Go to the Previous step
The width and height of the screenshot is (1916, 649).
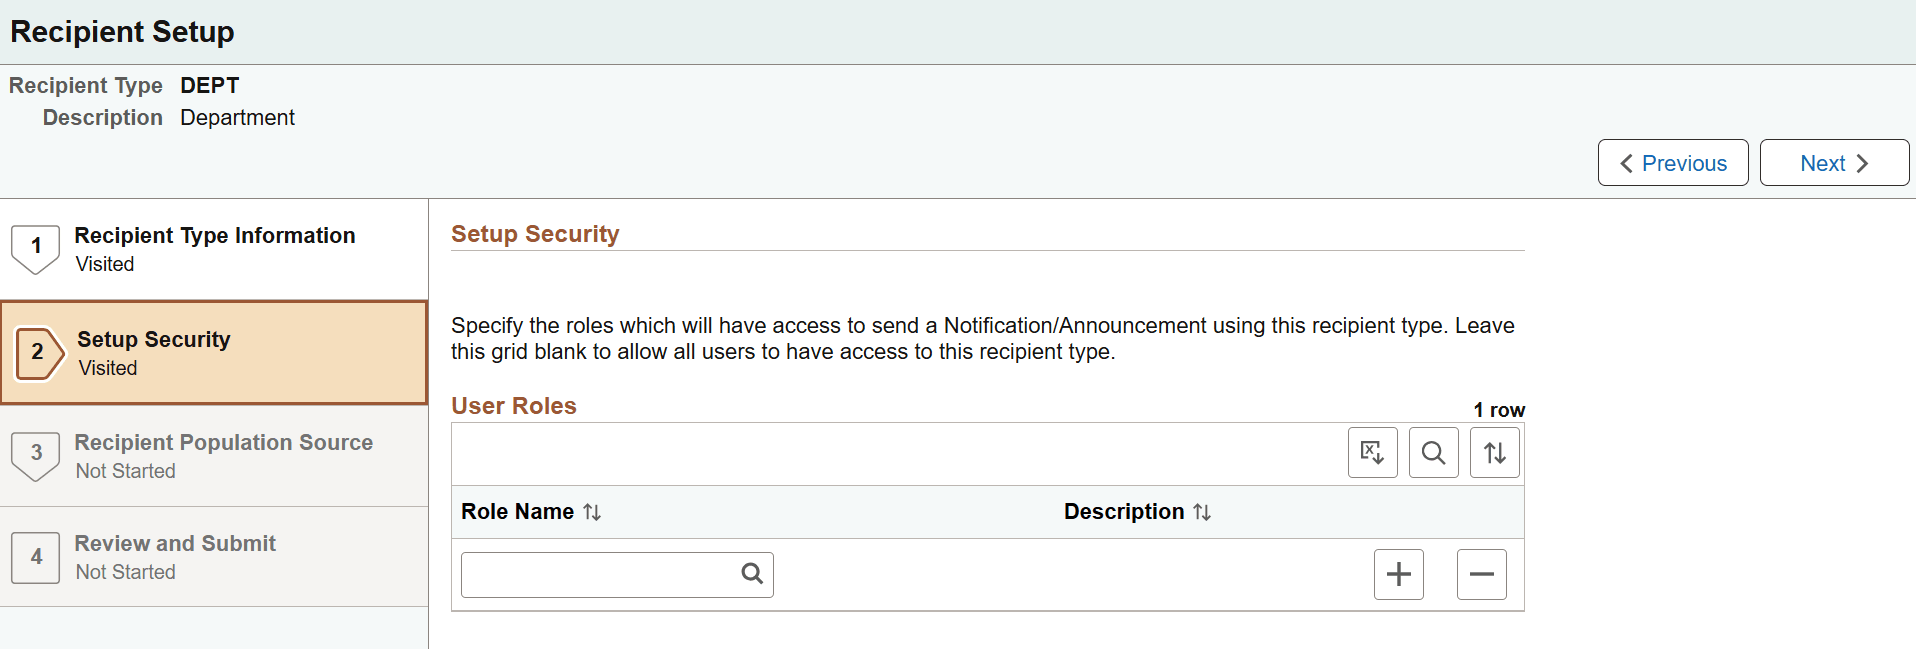[1672, 162]
